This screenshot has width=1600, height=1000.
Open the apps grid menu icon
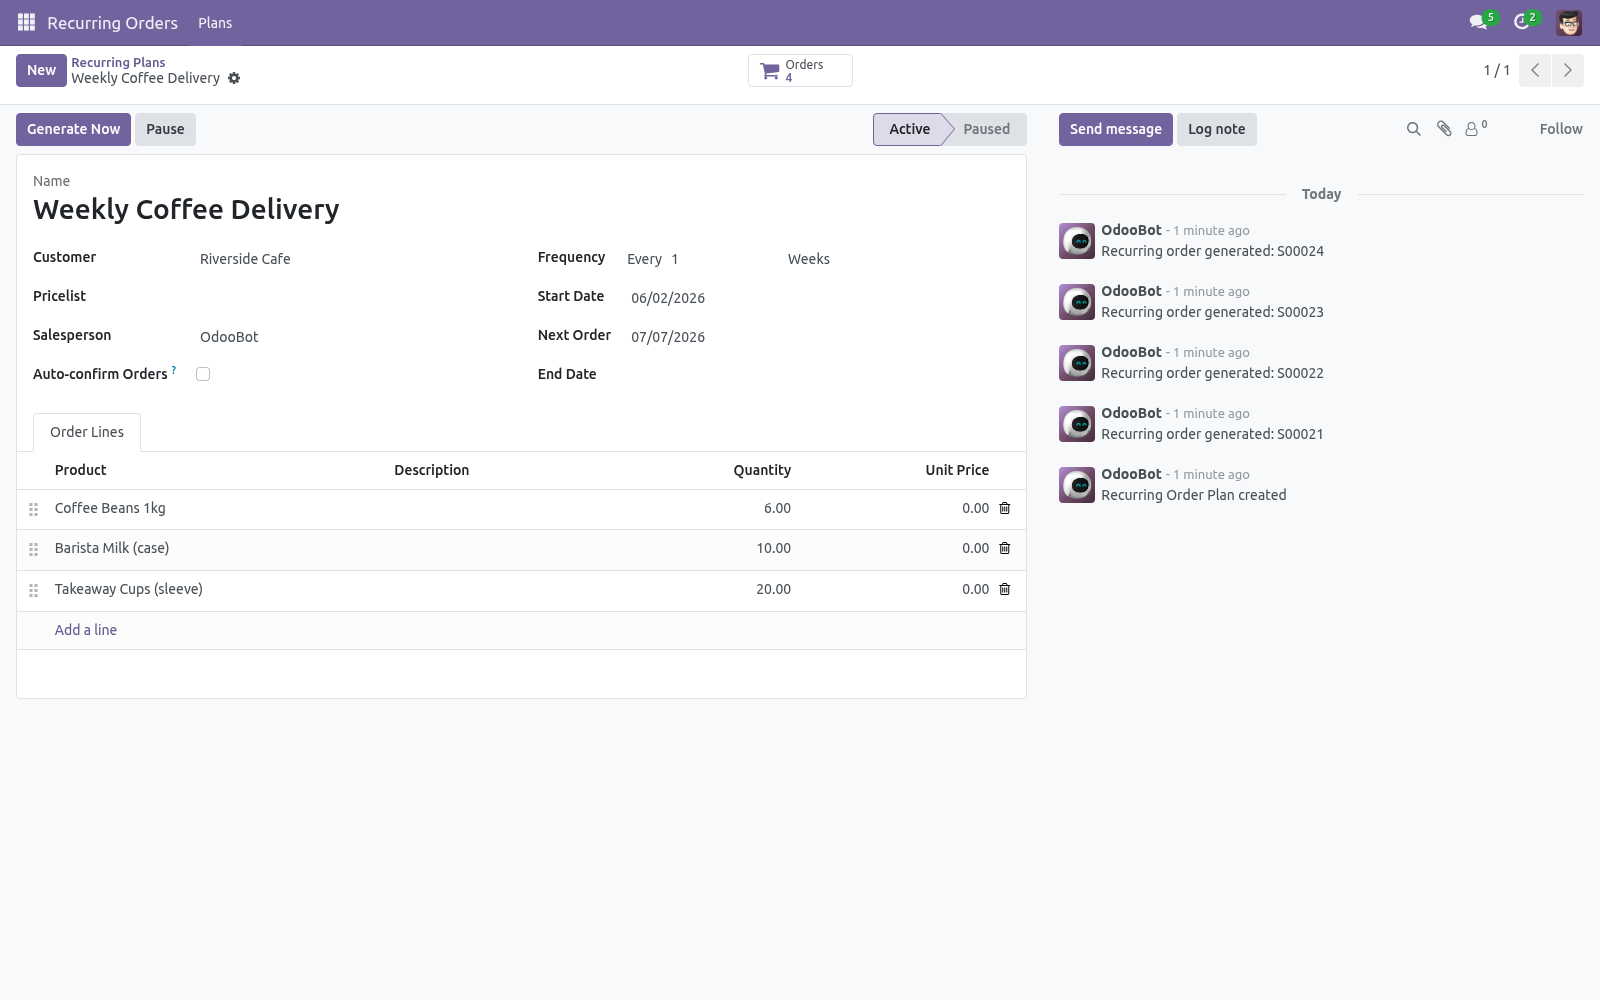click(26, 22)
